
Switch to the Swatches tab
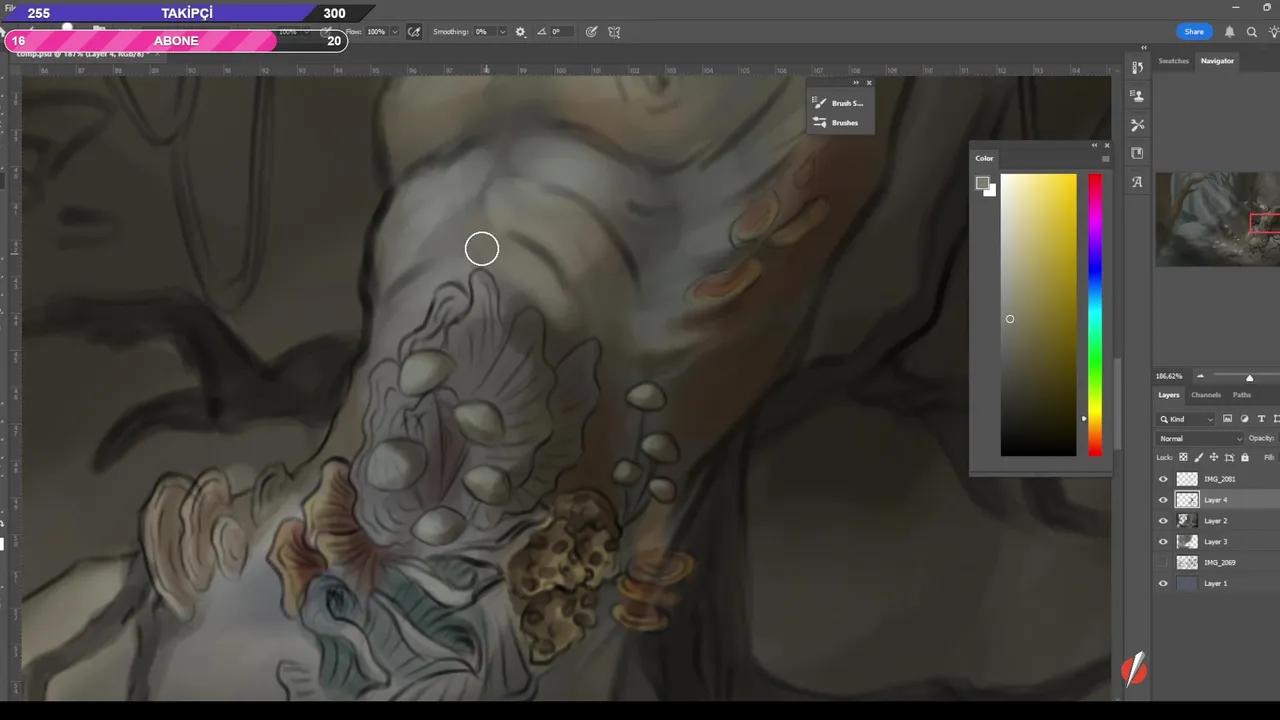[1173, 61]
